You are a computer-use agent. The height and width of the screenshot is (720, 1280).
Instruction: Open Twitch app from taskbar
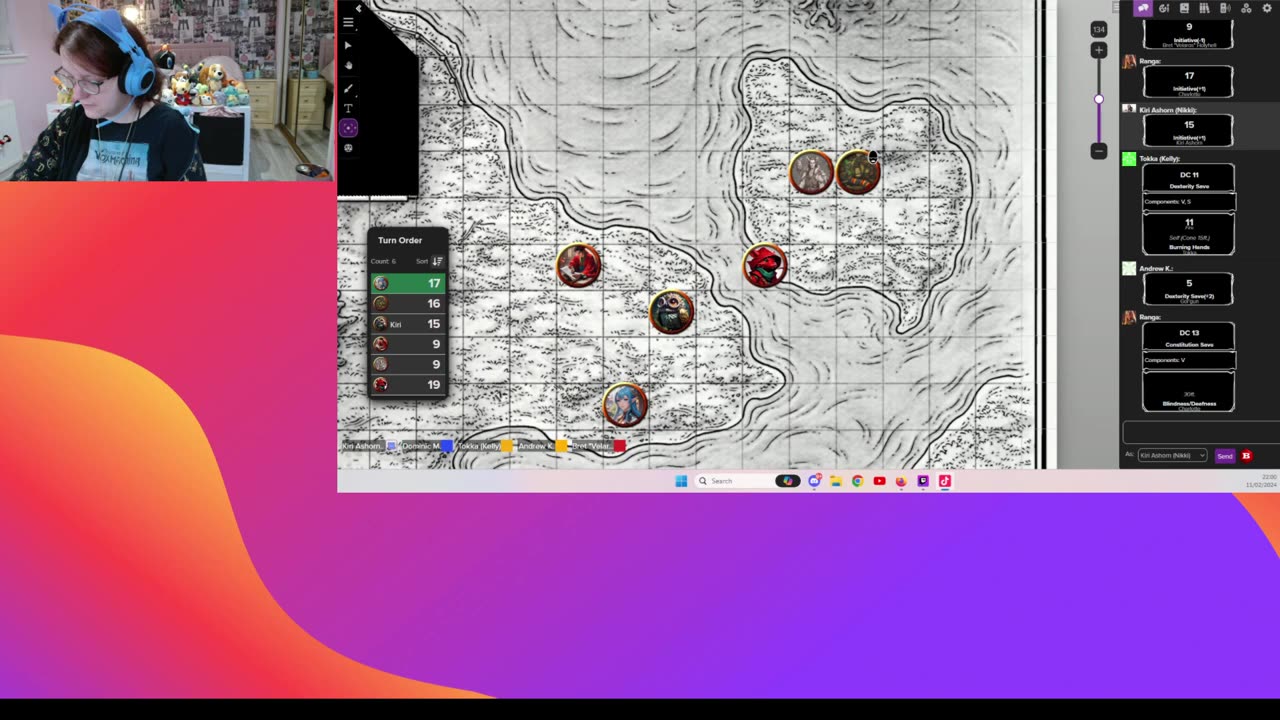pos(923,481)
